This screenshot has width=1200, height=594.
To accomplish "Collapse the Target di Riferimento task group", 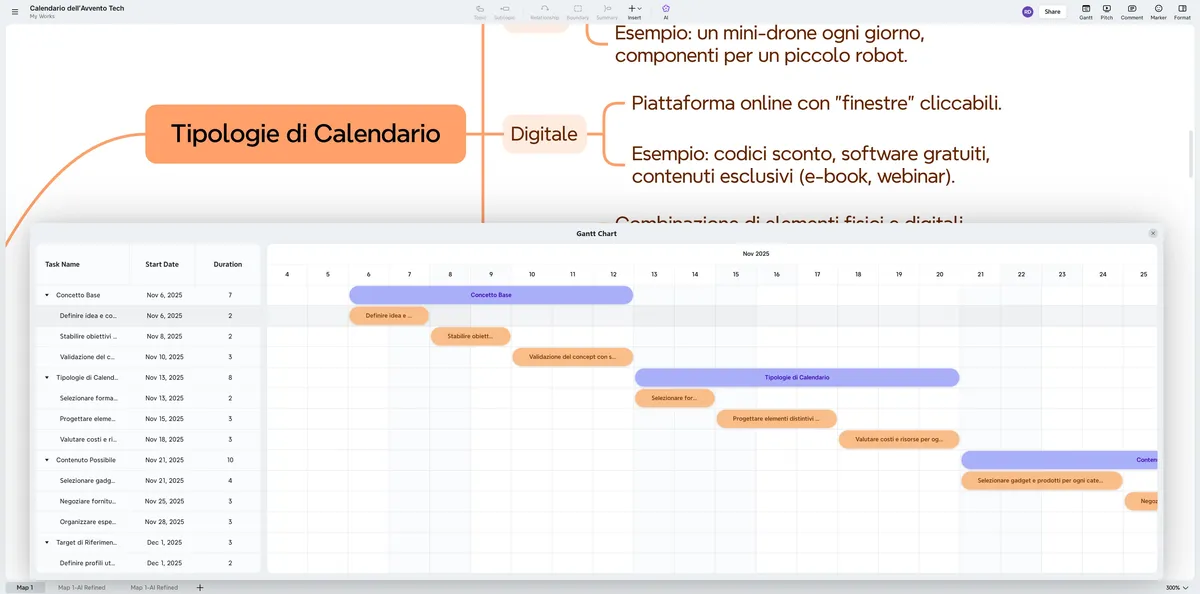I will coord(47,543).
